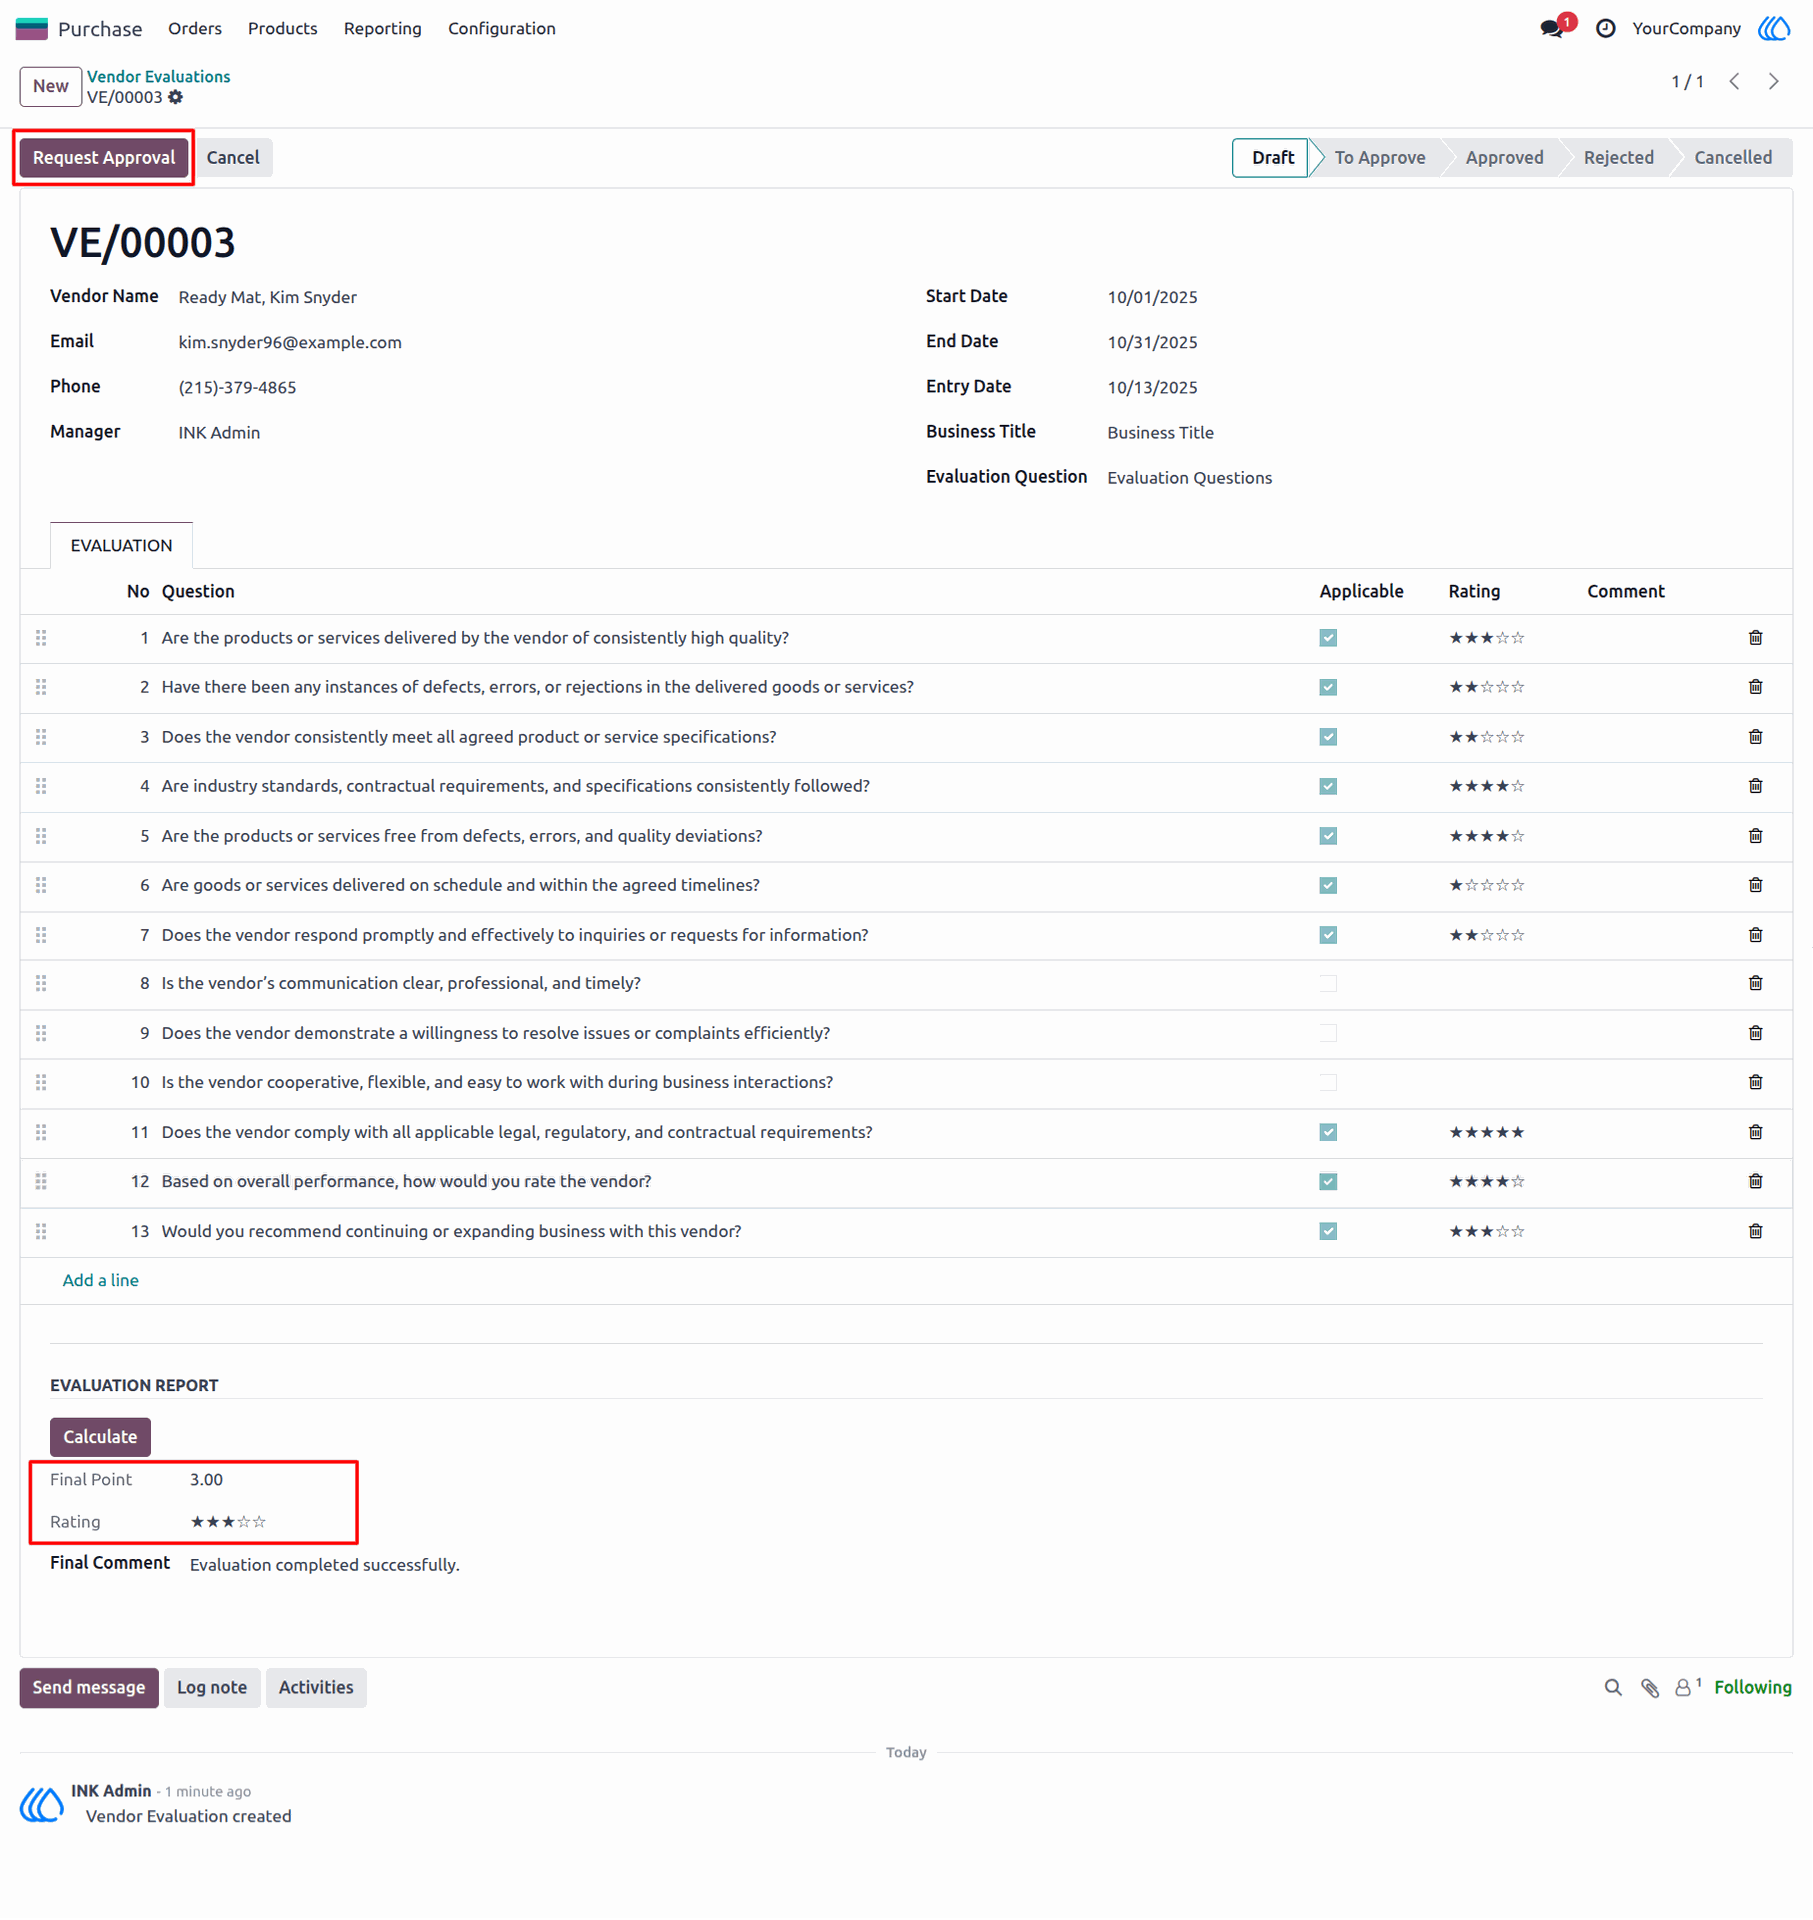1813x1920 pixels.
Task: Go to the previous record arrow
Action: pos(1735,82)
